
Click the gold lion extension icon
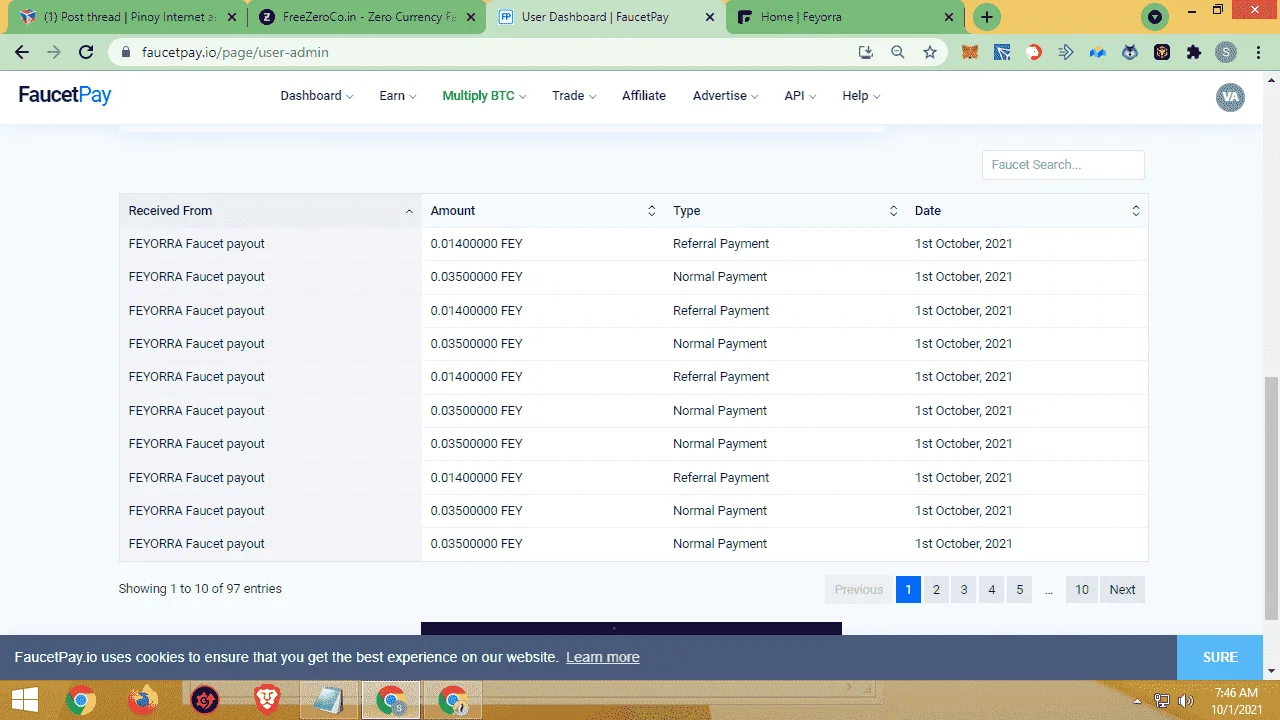point(1162,52)
